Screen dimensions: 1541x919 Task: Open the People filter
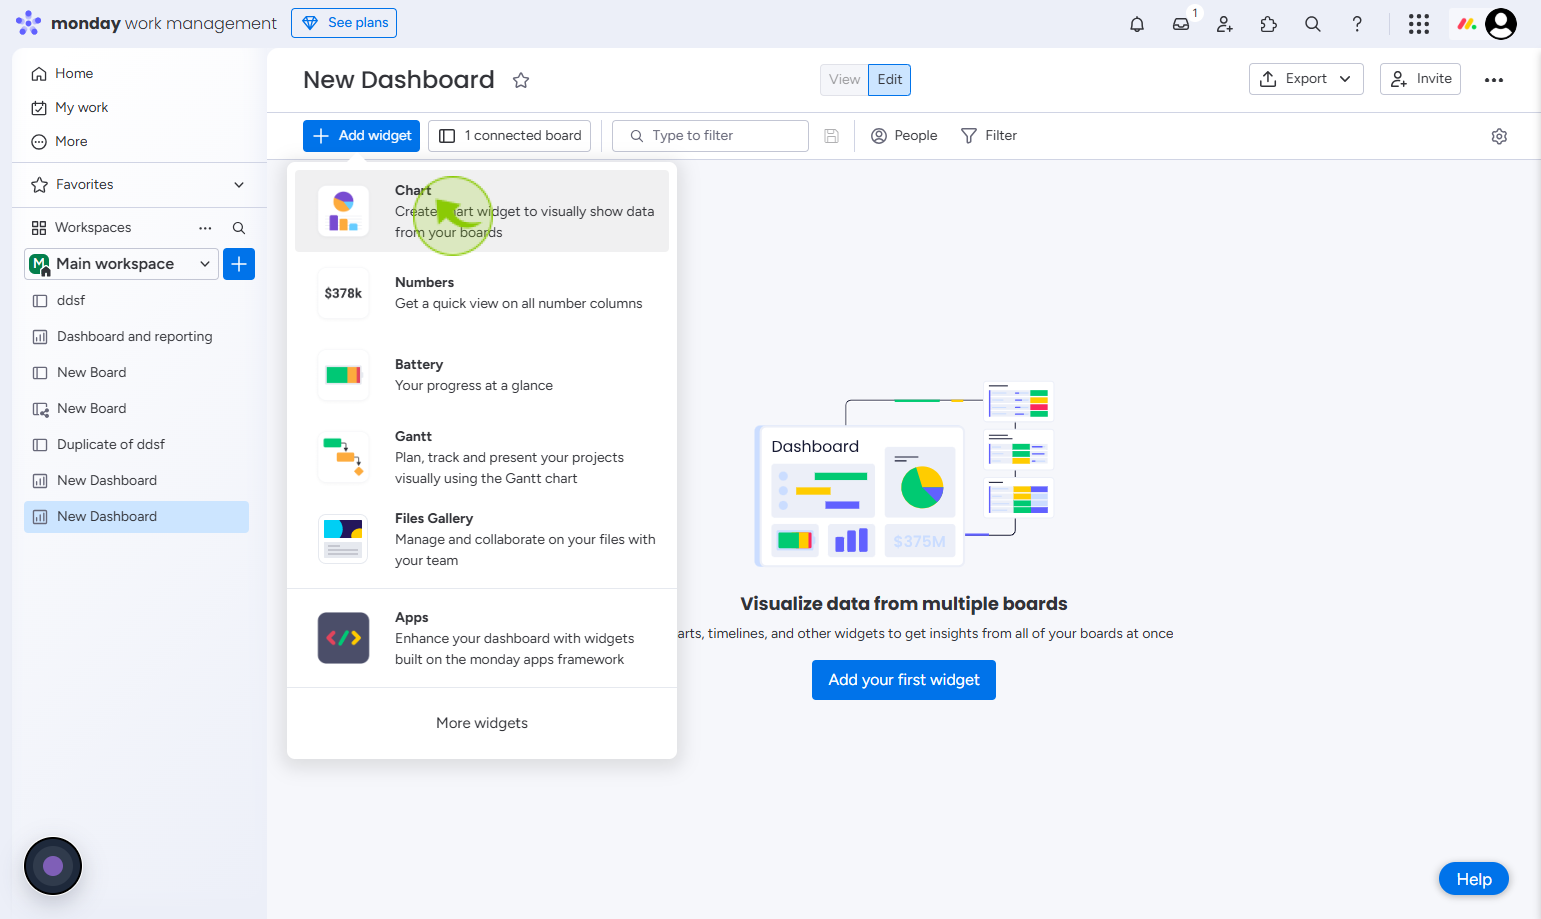tap(904, 136)
